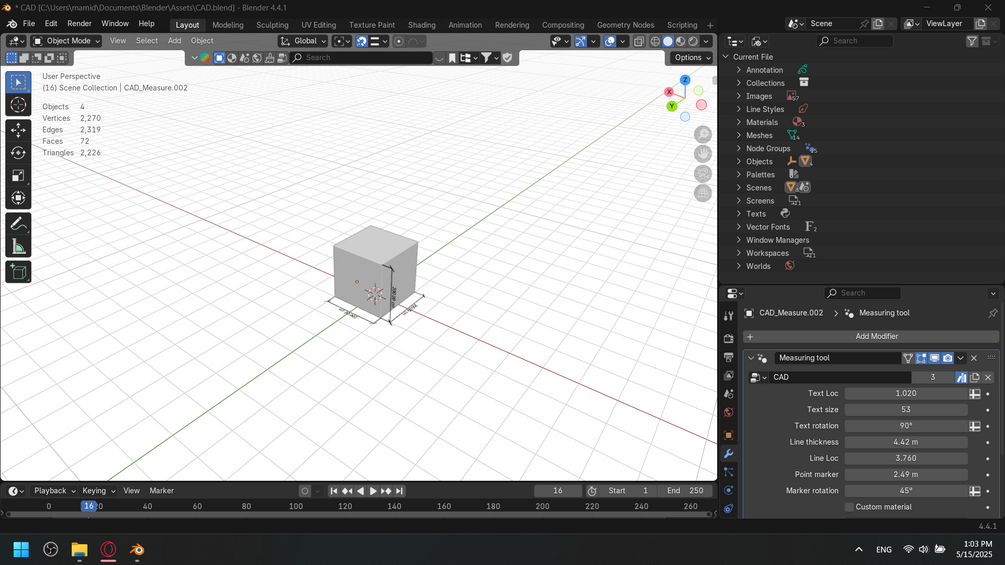Viewport: 1005px width, 565px height.
Task: Click the Line thickness value field
Action: point(906,442)
